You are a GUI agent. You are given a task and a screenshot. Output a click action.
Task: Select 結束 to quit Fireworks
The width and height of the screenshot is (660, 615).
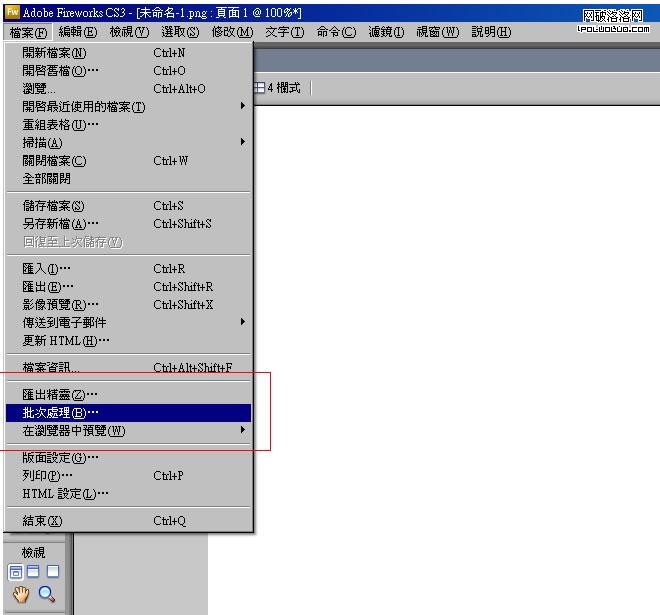point(42,521)
